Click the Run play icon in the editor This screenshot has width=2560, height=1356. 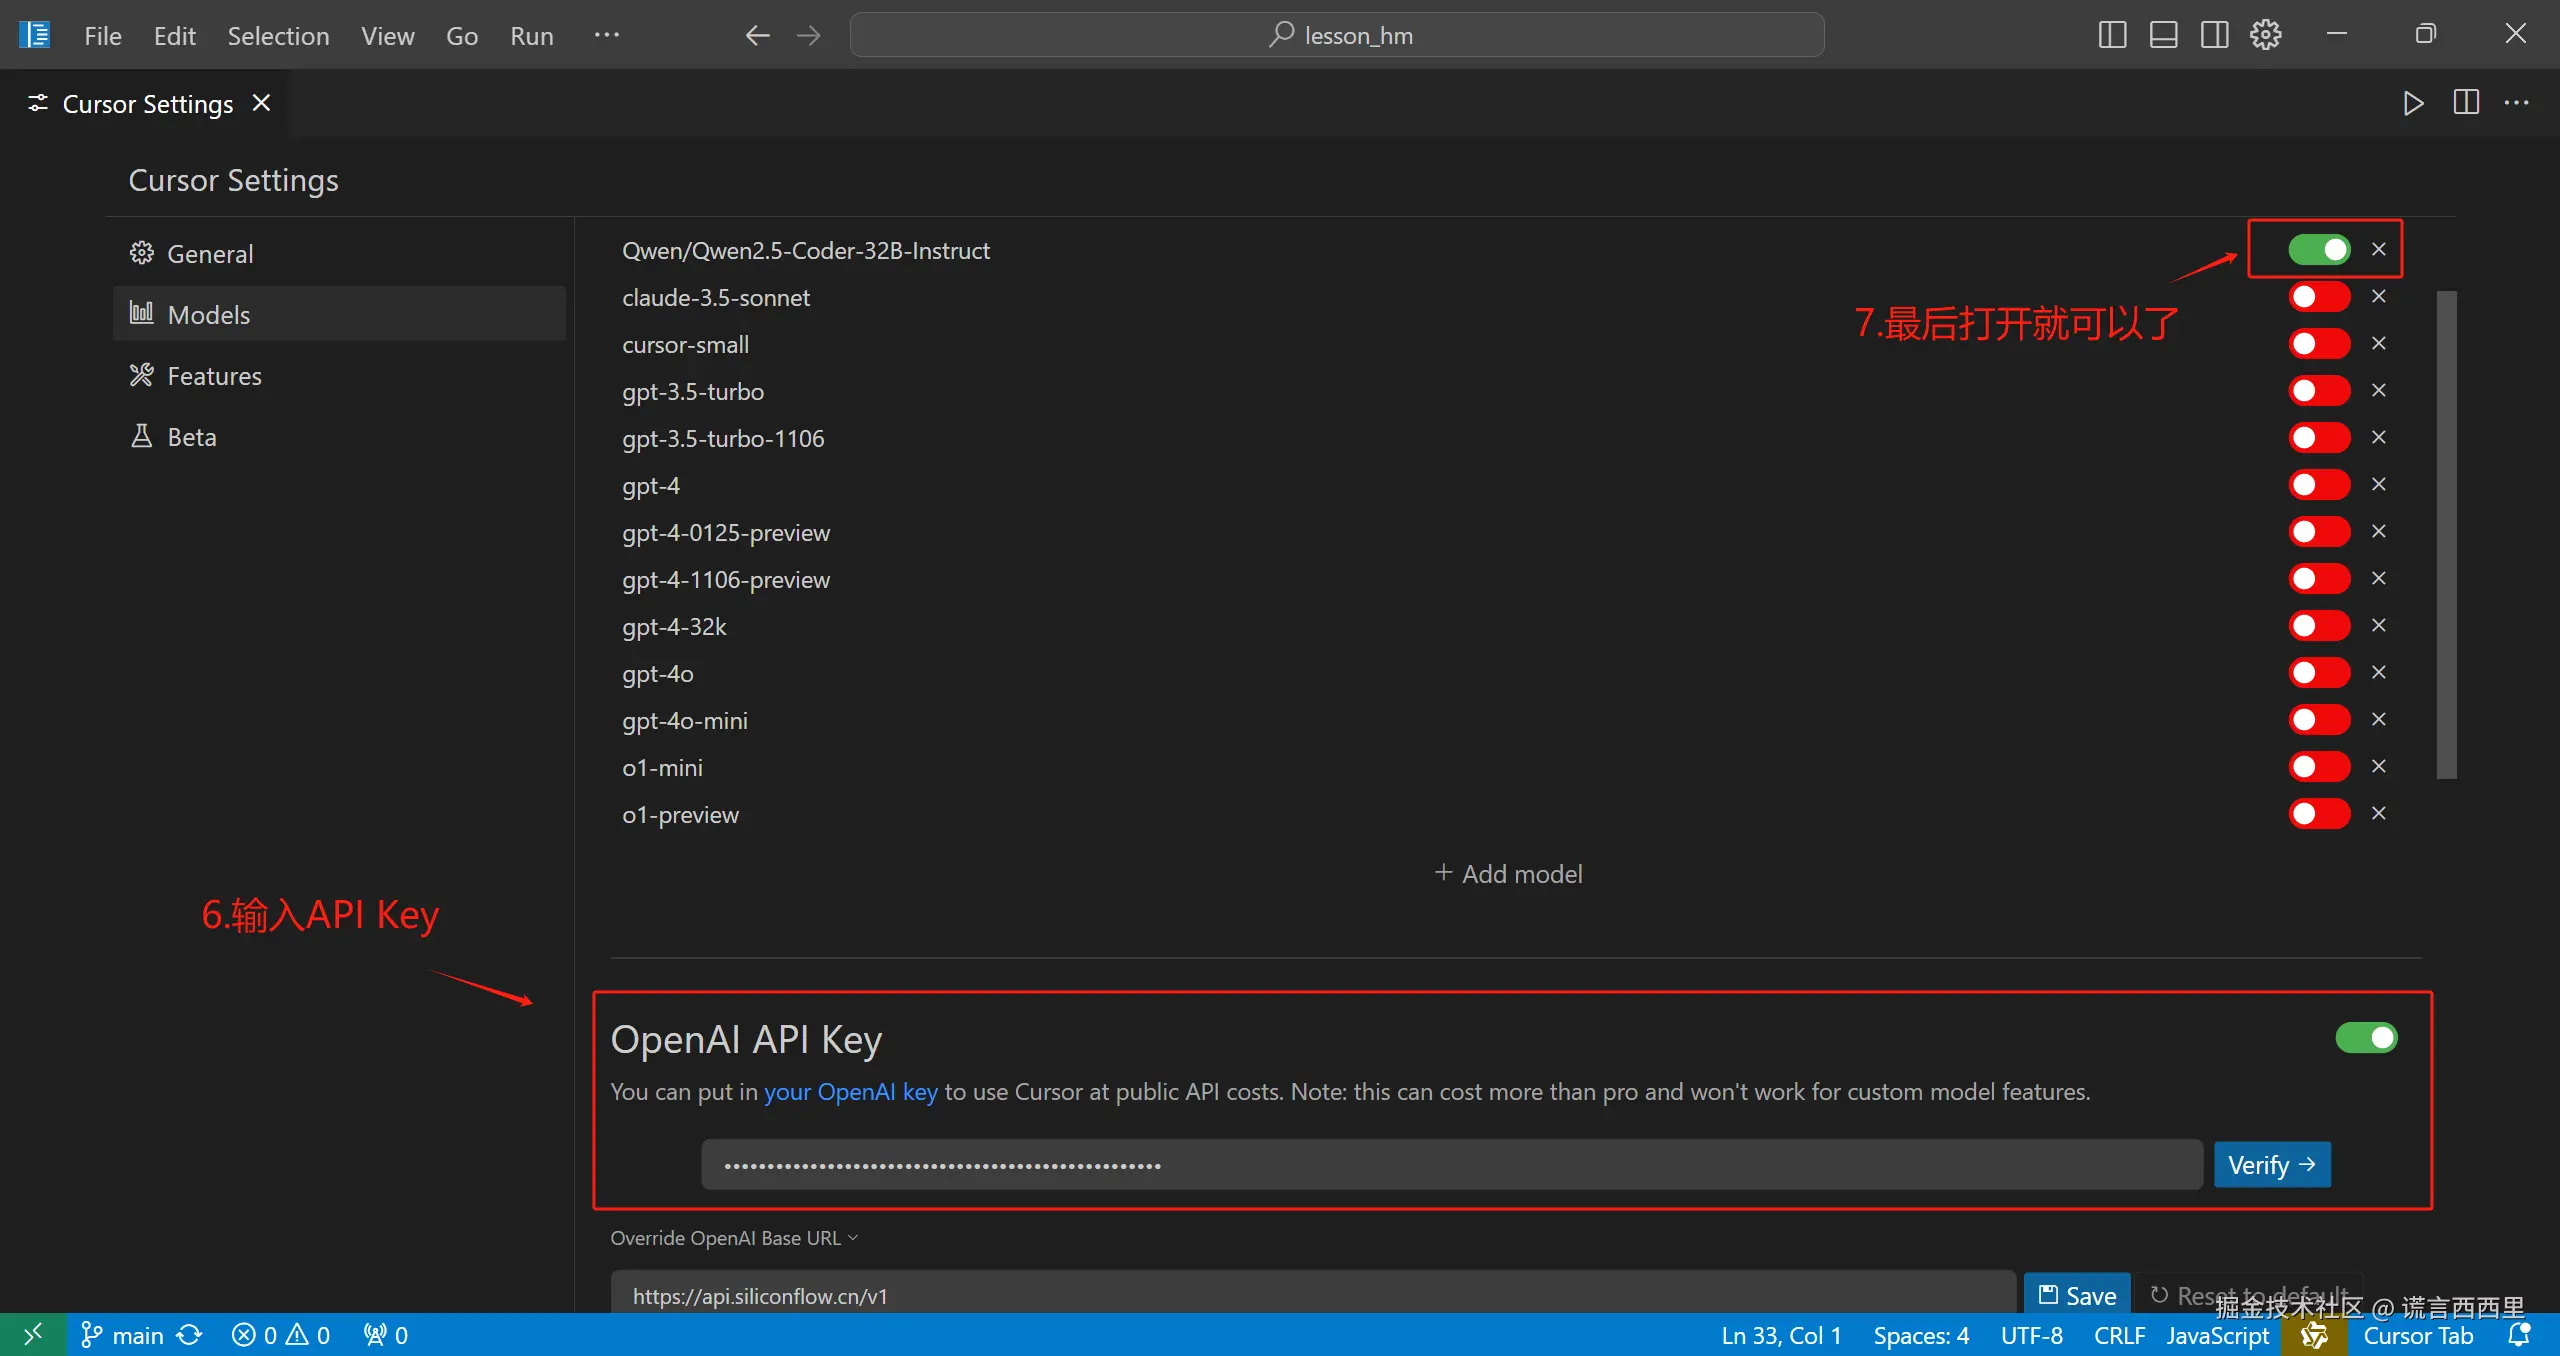pos(2413,103)
